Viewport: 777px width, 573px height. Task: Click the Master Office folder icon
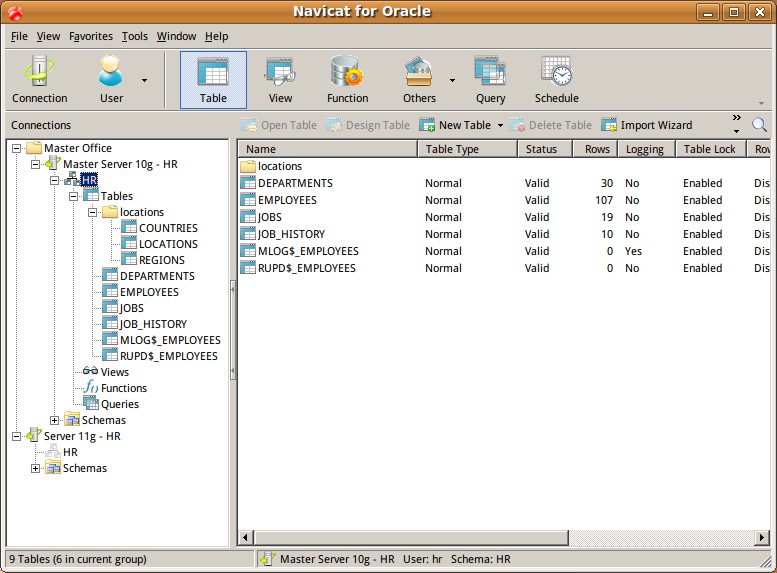pyautogui.click(x=34, y=147)
